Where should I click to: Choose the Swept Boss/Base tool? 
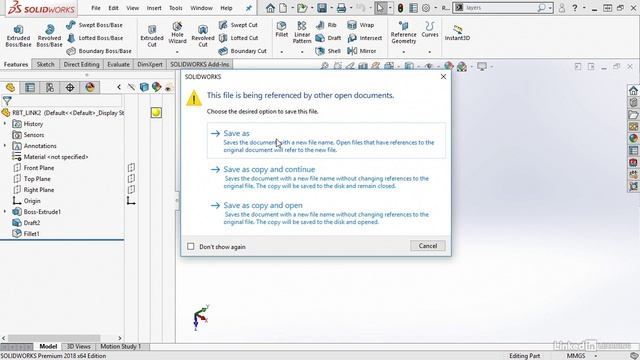coord(94,25)
